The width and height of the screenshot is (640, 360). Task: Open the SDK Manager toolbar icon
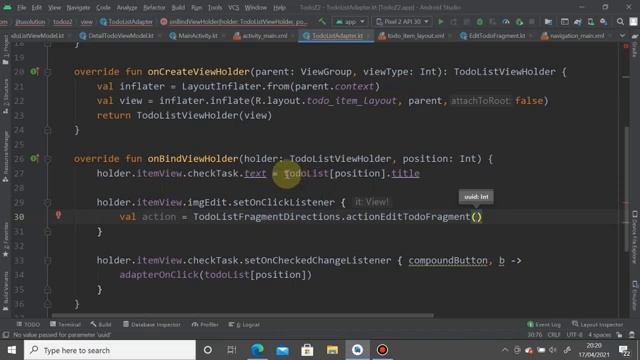[604, 21]
